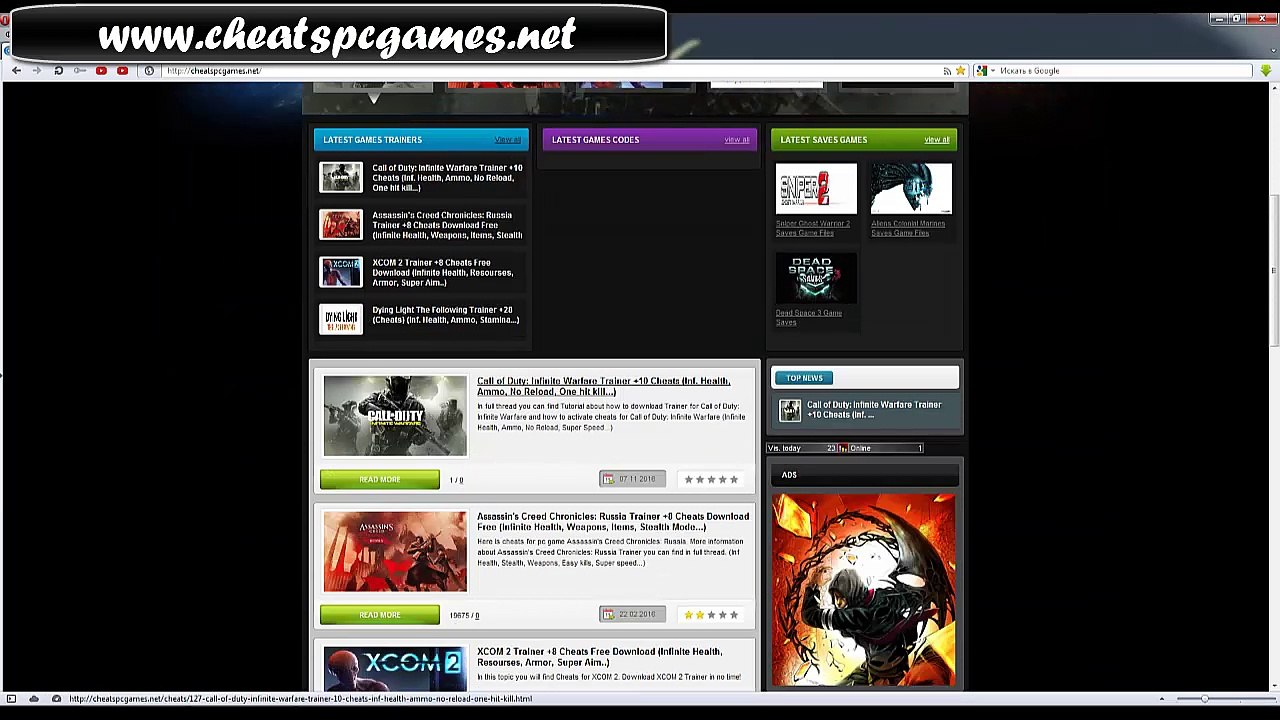This screenshot has width=1280, height=720.
Task: Bookmark the page with the star icon
Action: 961,71
